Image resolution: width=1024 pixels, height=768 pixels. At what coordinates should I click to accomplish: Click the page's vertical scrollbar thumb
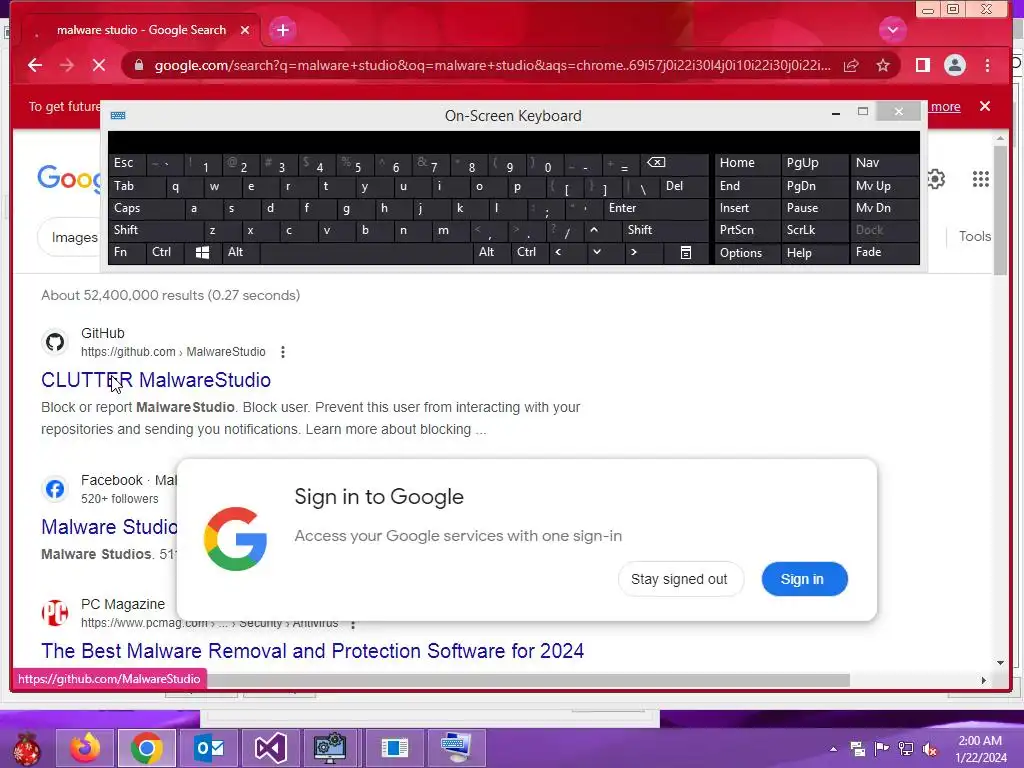pyautogui.click(x=1000, y=210)
